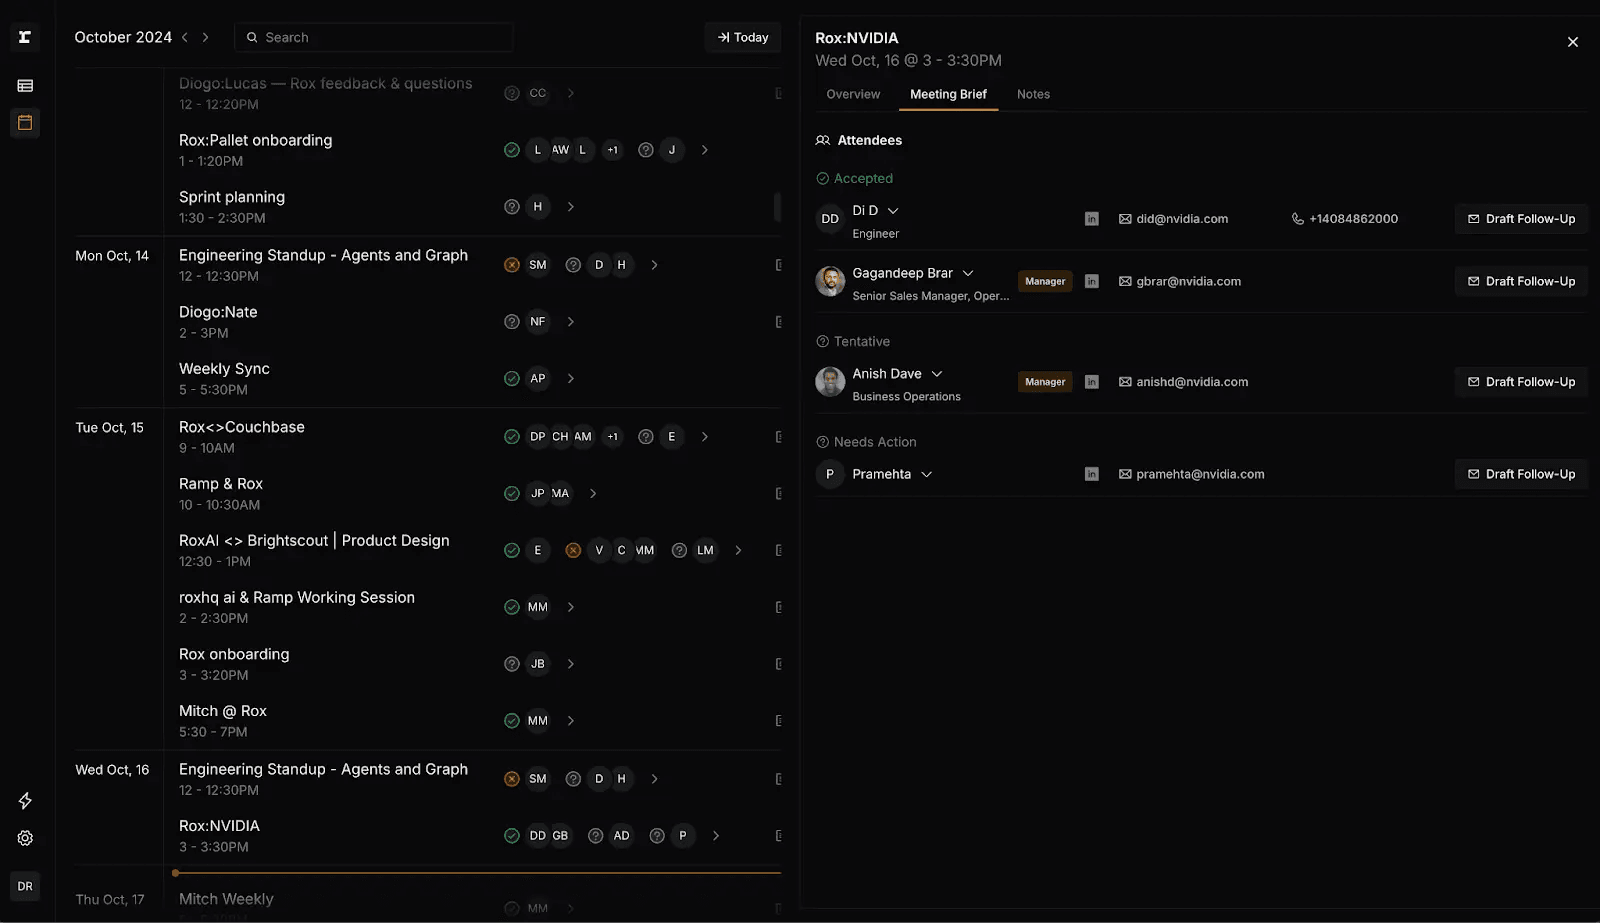Click the Rox logo at top of sidebar
1600x923 pixels.
pyautogui.click(x=24, y=37)
